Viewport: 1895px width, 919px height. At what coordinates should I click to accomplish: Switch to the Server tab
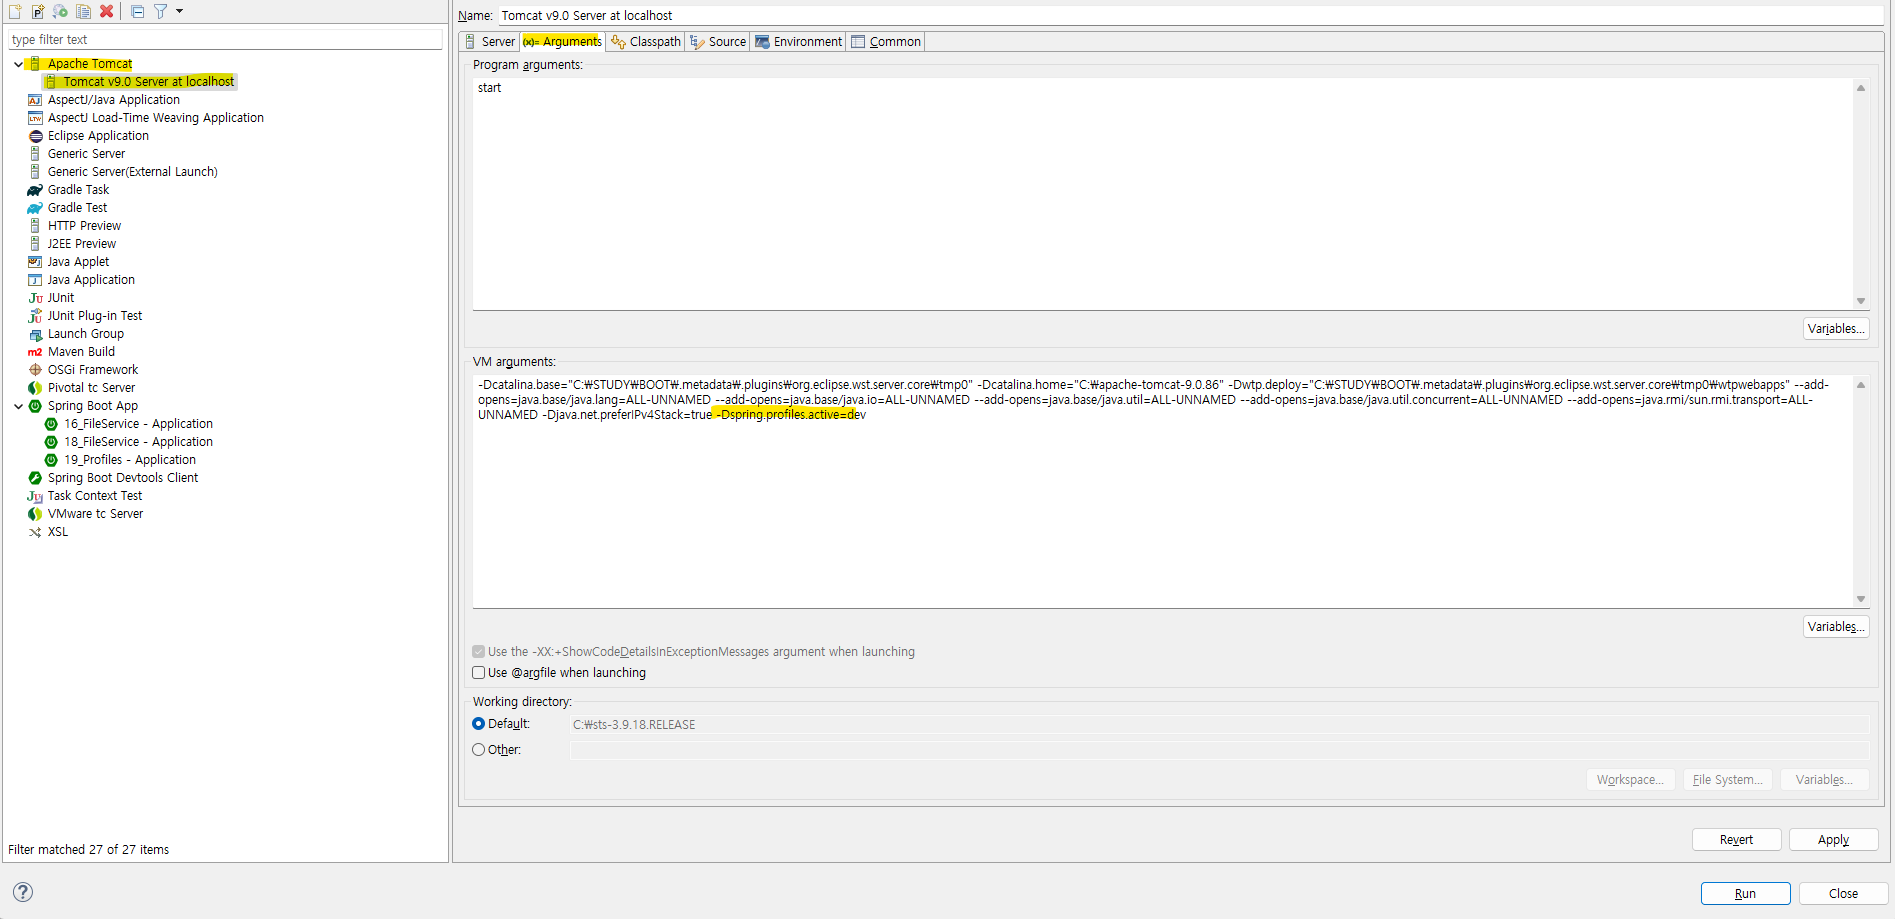tap(490, 42)
